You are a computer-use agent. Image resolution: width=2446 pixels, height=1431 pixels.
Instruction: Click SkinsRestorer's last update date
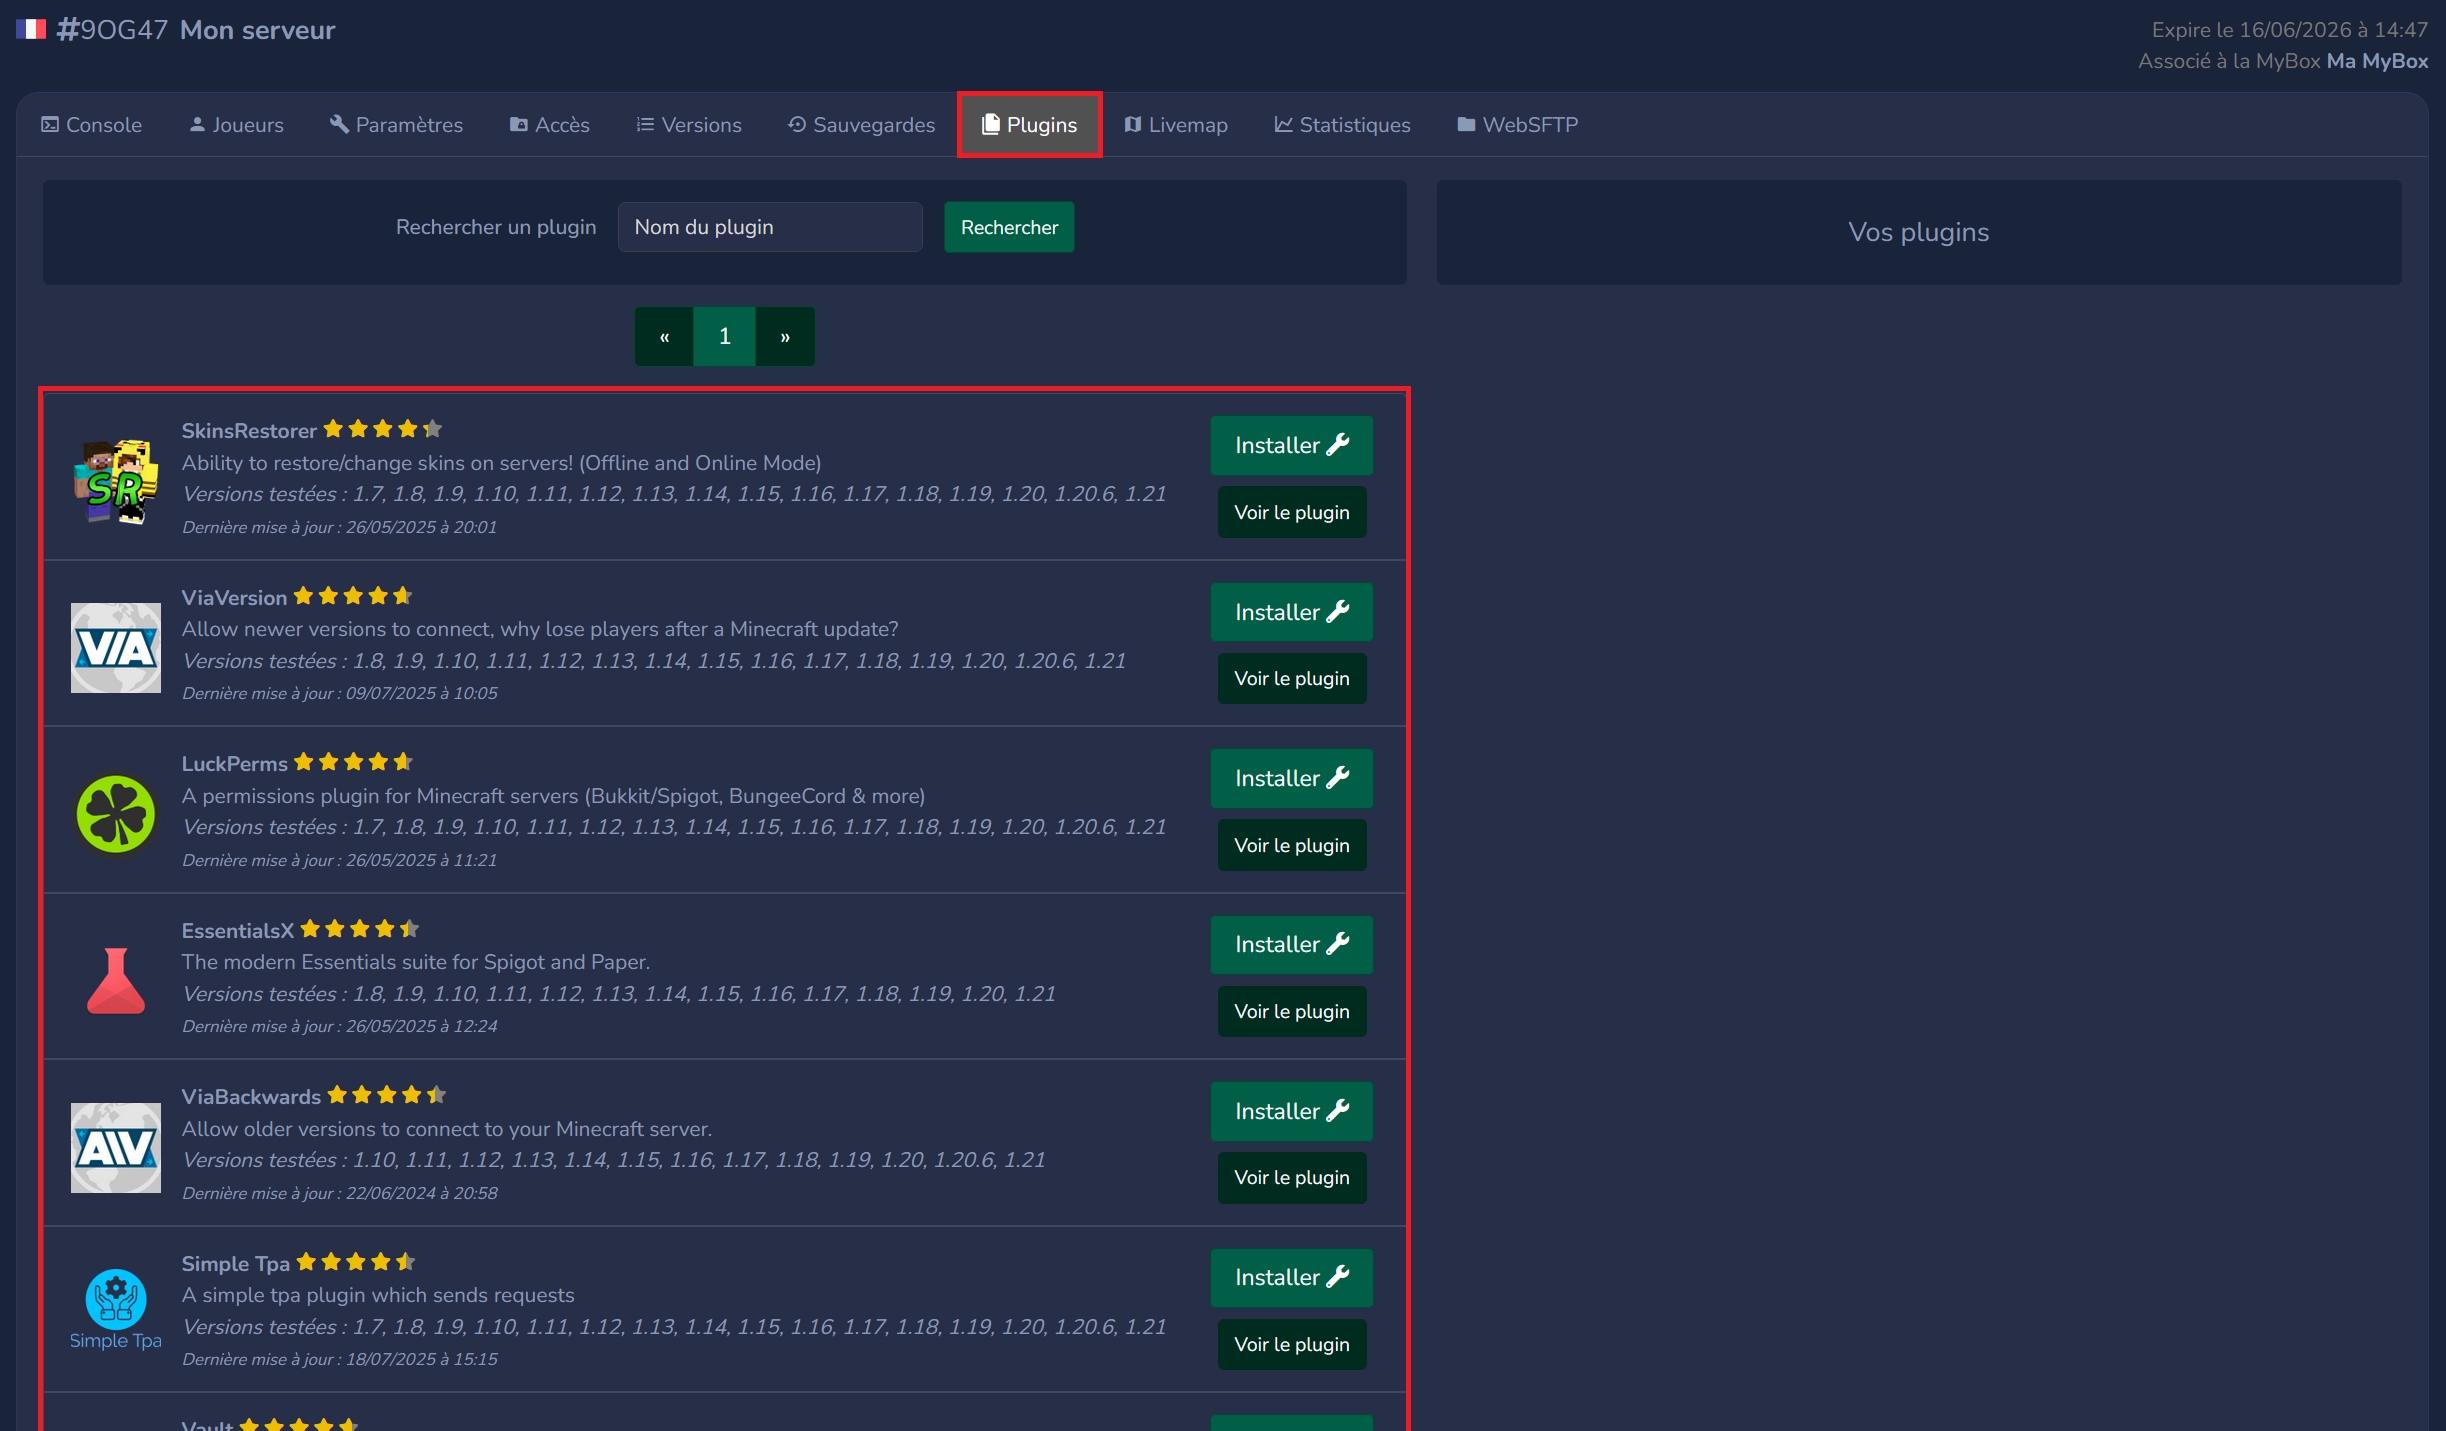(339, 527)
